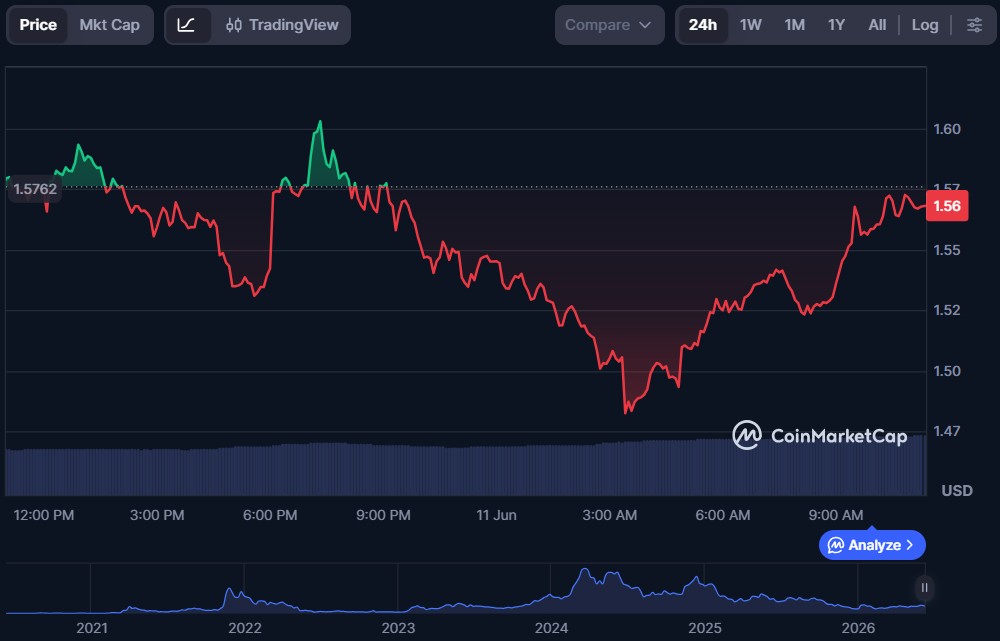Screen dimensions: 1000x641
Task: Click the 9:00 AM time axis label
Action: pos(835,515)
